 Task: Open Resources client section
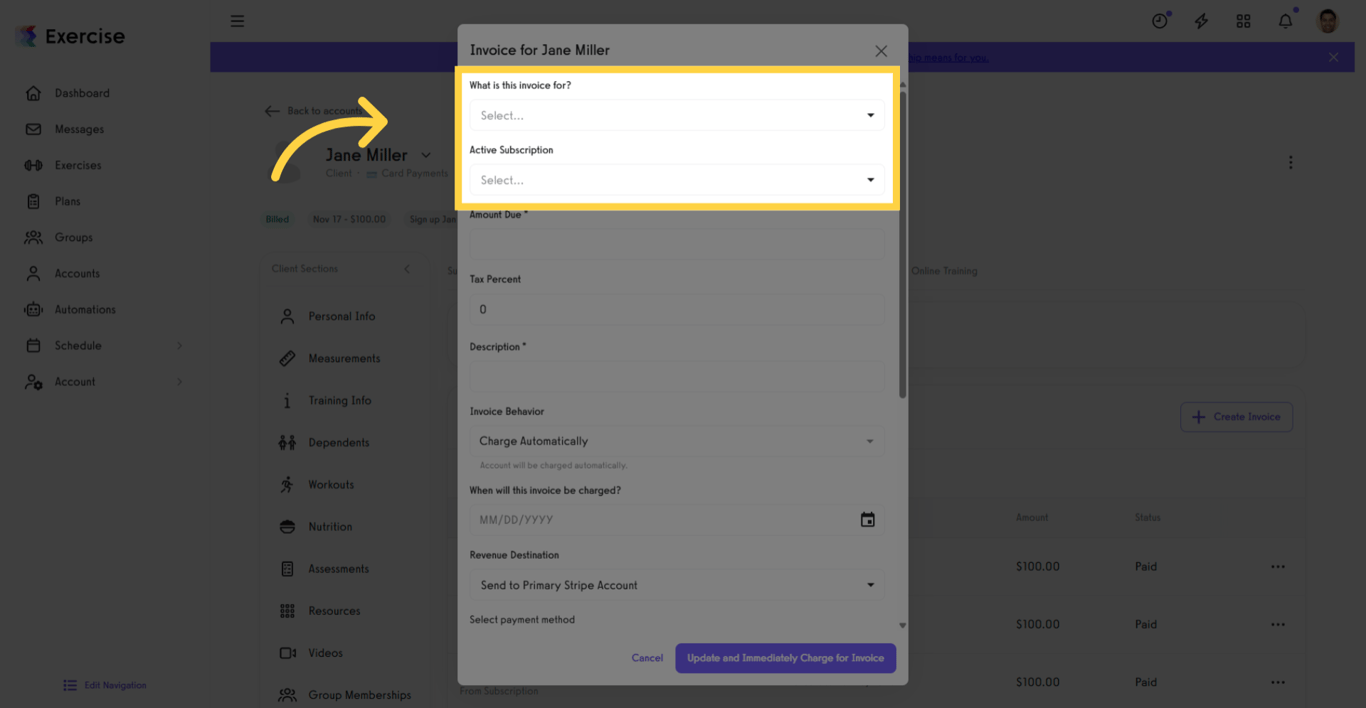(334, 610)
